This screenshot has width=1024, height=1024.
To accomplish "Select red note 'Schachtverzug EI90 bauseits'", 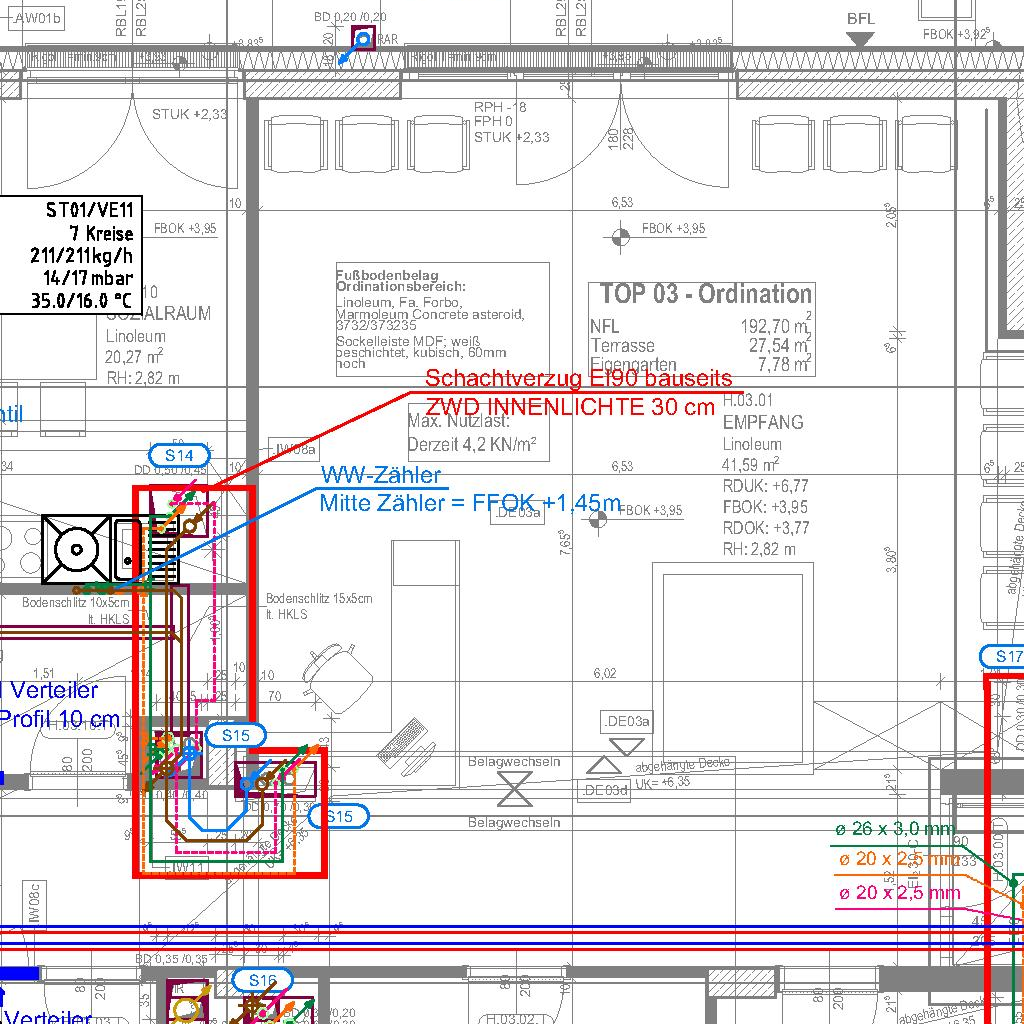I will [x=579, y=377].
